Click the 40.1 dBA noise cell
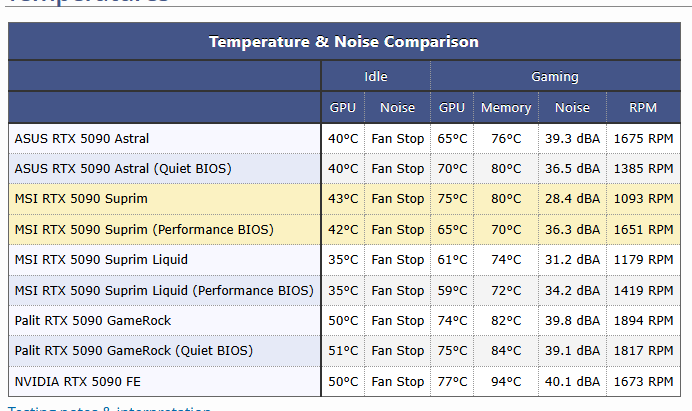 click(572, 381)
